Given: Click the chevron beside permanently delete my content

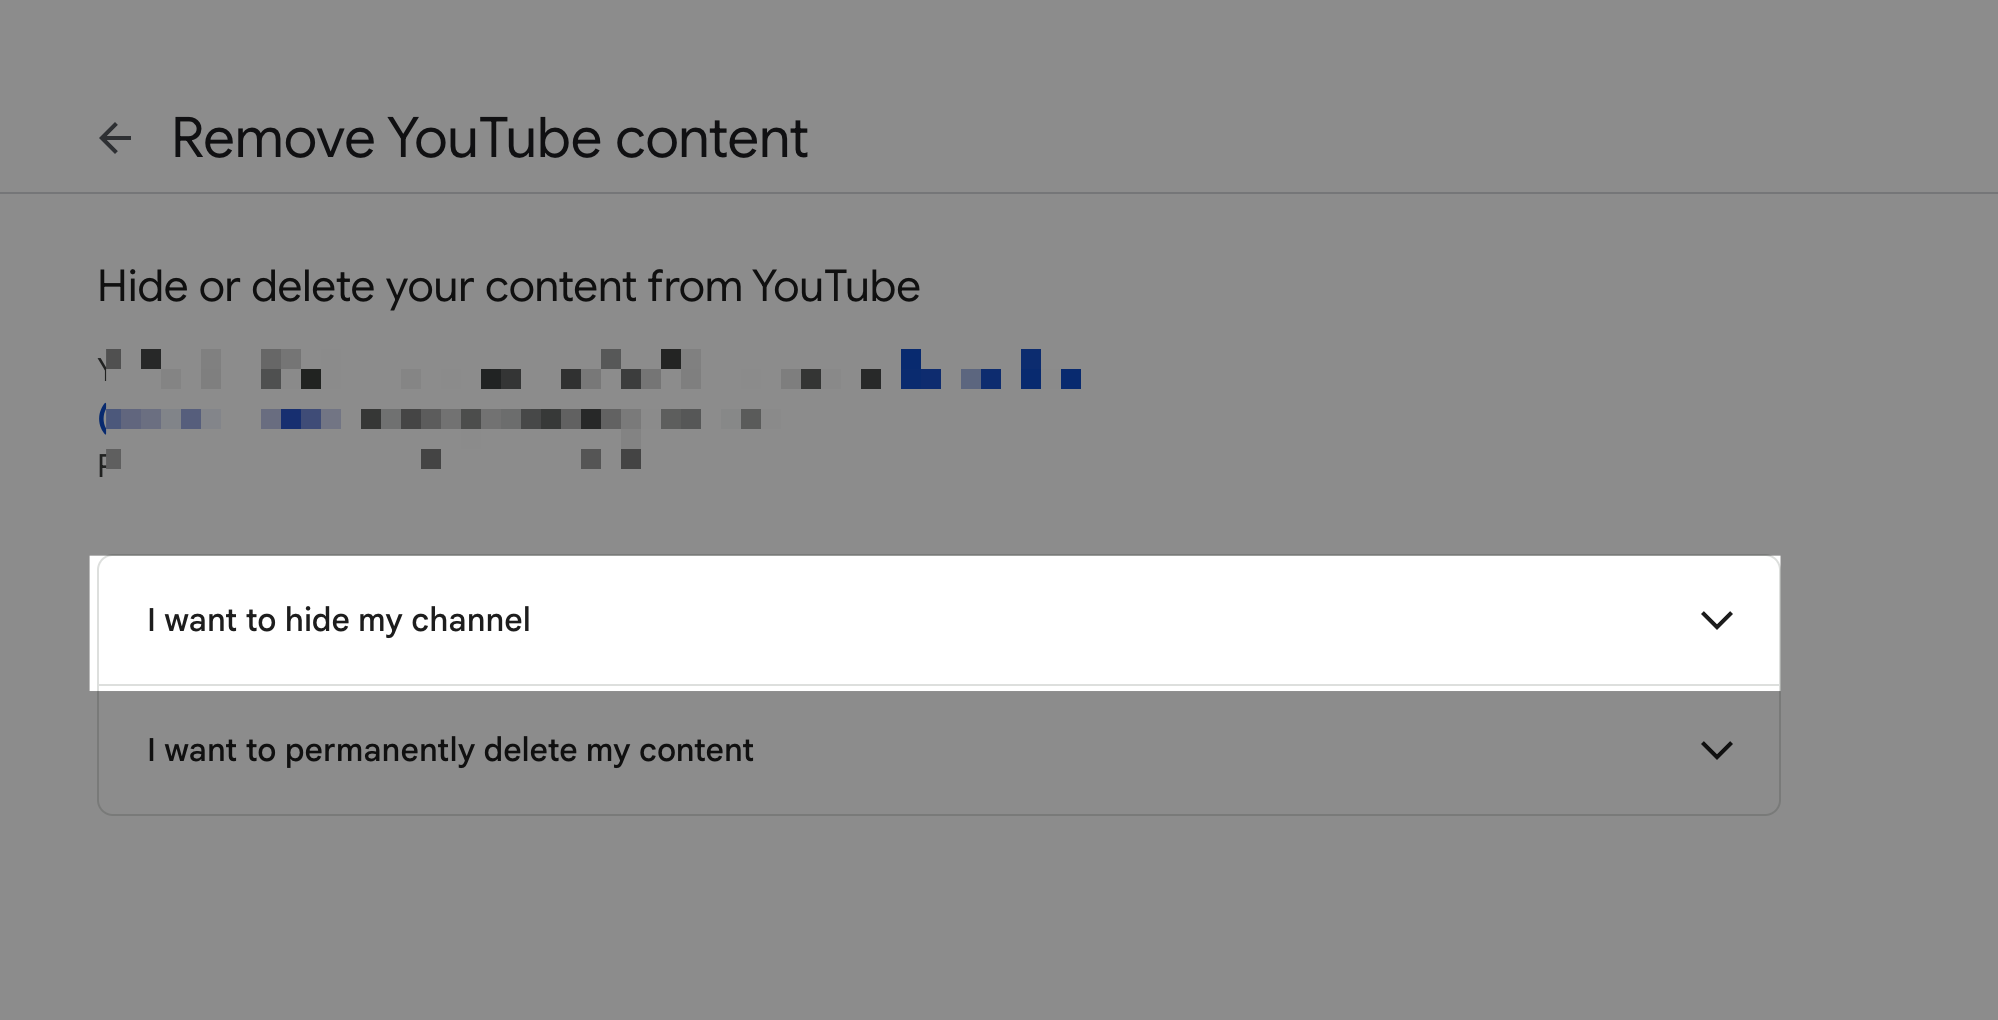Looking at the screenshot, I should coord(1718,750).
